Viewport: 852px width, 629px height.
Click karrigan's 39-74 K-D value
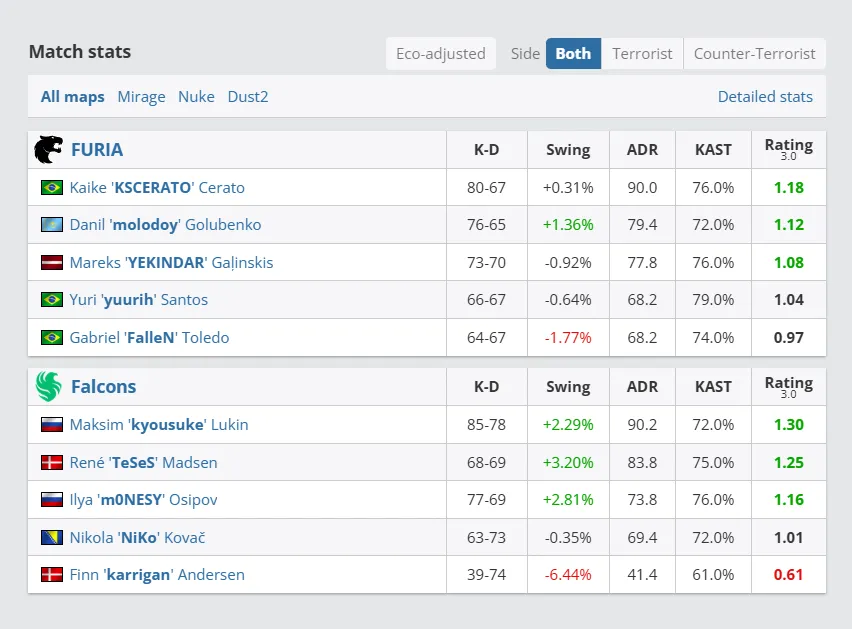[x=486, y=574]
